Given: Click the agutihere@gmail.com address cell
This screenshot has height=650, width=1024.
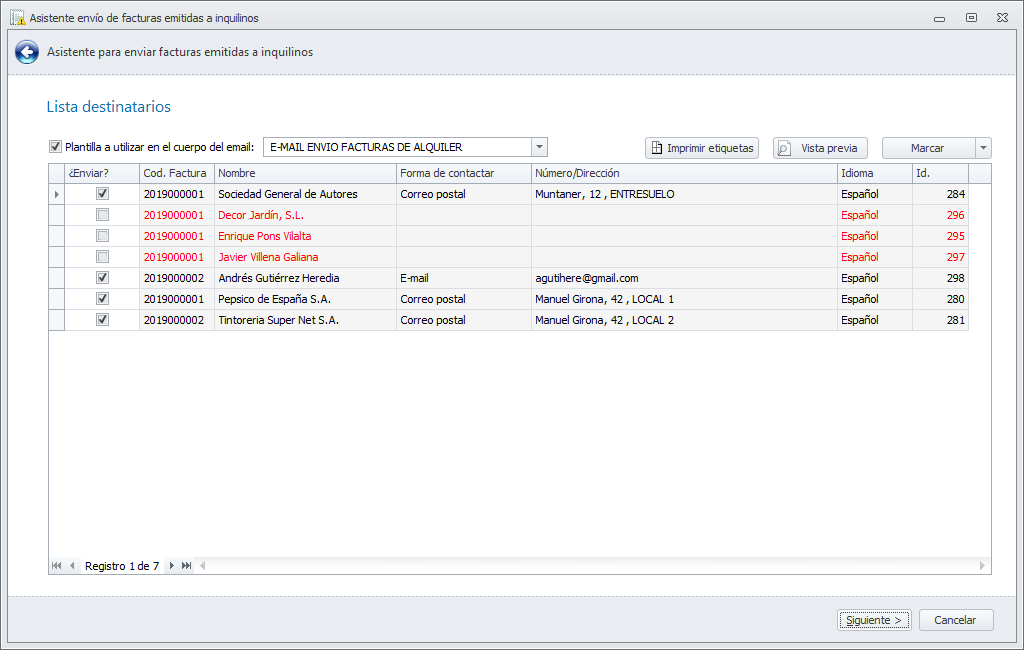Looking at the screenshot, I should (684, 278).
